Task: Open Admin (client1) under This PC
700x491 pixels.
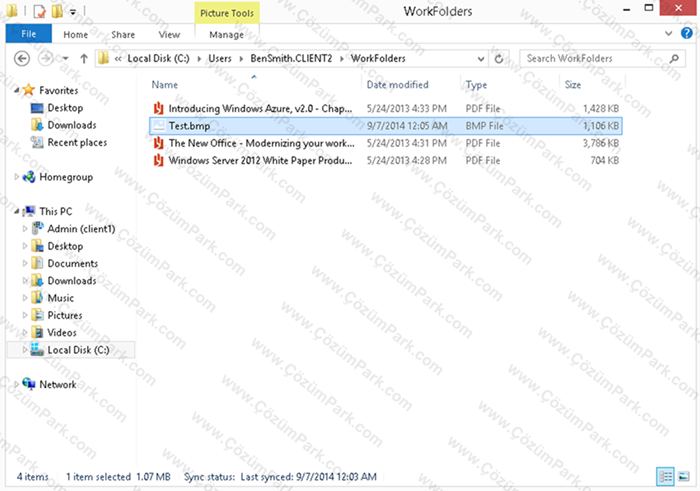Action: (x=81, y=229)
